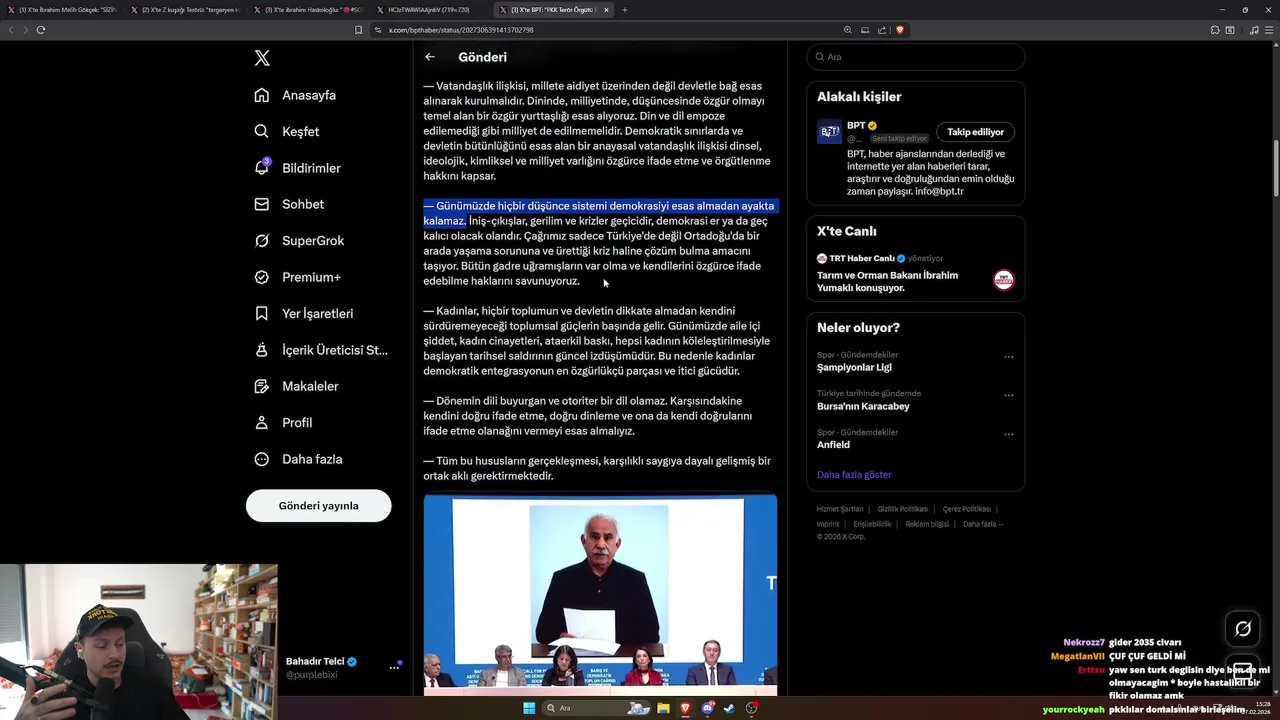
Task: Expand footer Daha fazla options
Action: pos(983,524)
